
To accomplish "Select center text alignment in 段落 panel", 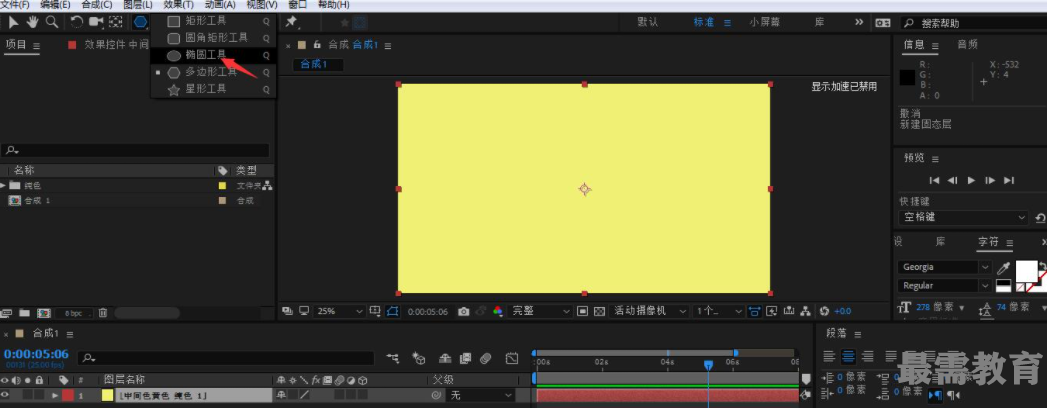I will [x=849, y=356].
